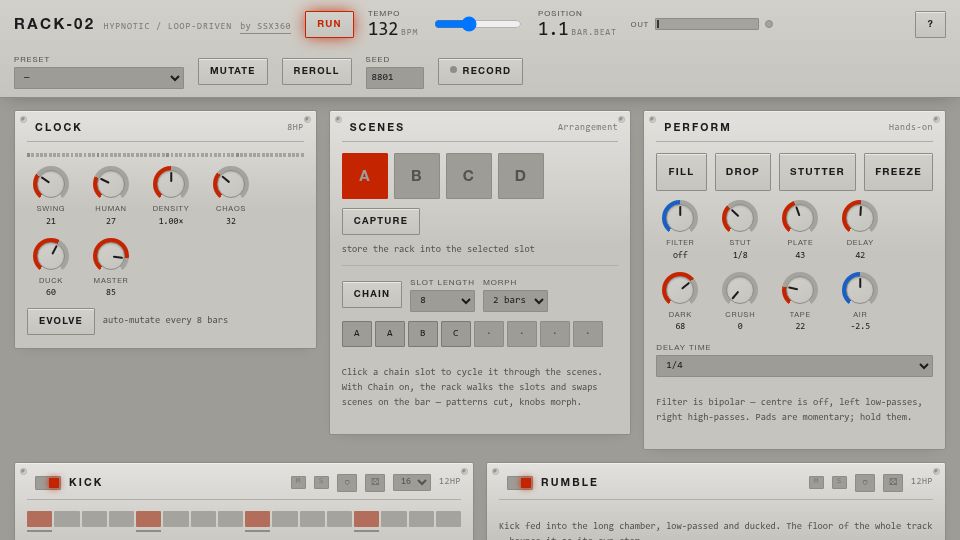Randomize RUMBLE with its dice icon
This screenshot has height=540, width=960.
pos(893,482)
